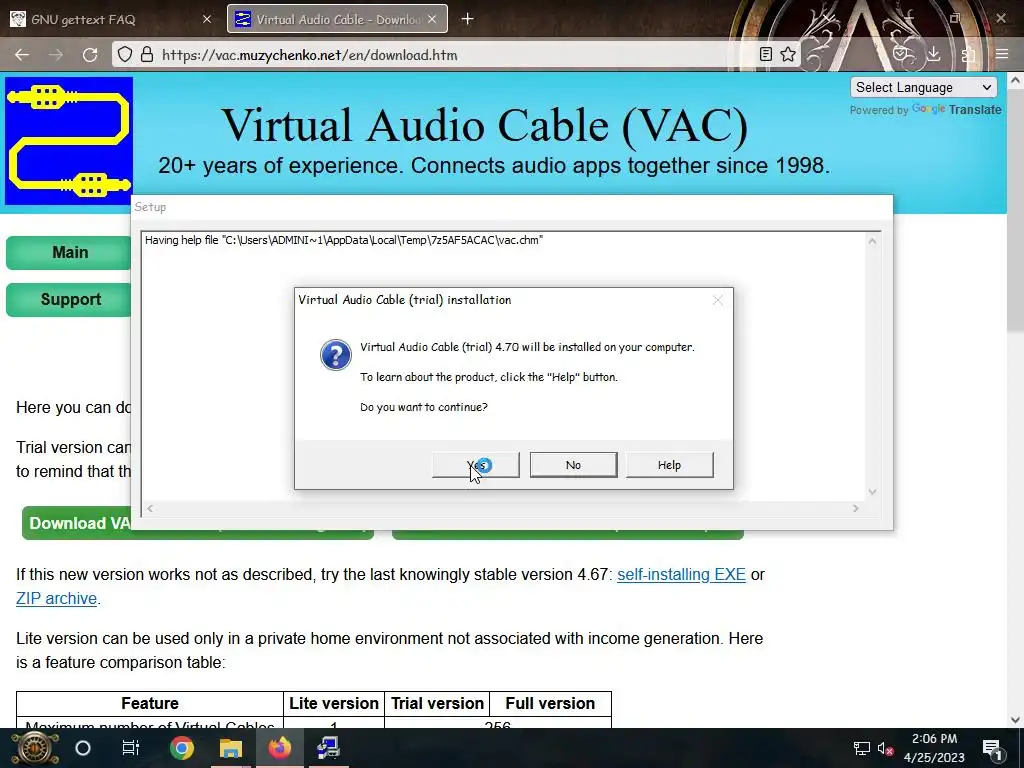Open the Windows Start menu
Screen dimensions: 1024x768
(35, 748)
